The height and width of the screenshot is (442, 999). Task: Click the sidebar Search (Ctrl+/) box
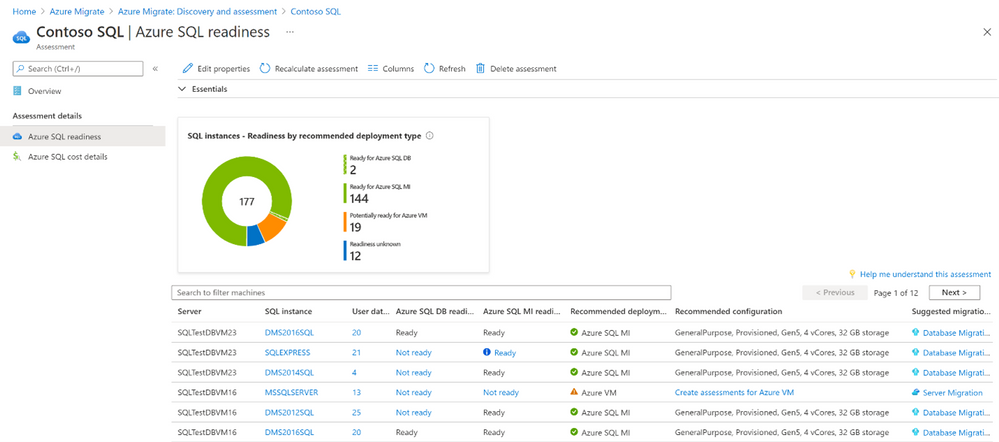pos(78,68)
